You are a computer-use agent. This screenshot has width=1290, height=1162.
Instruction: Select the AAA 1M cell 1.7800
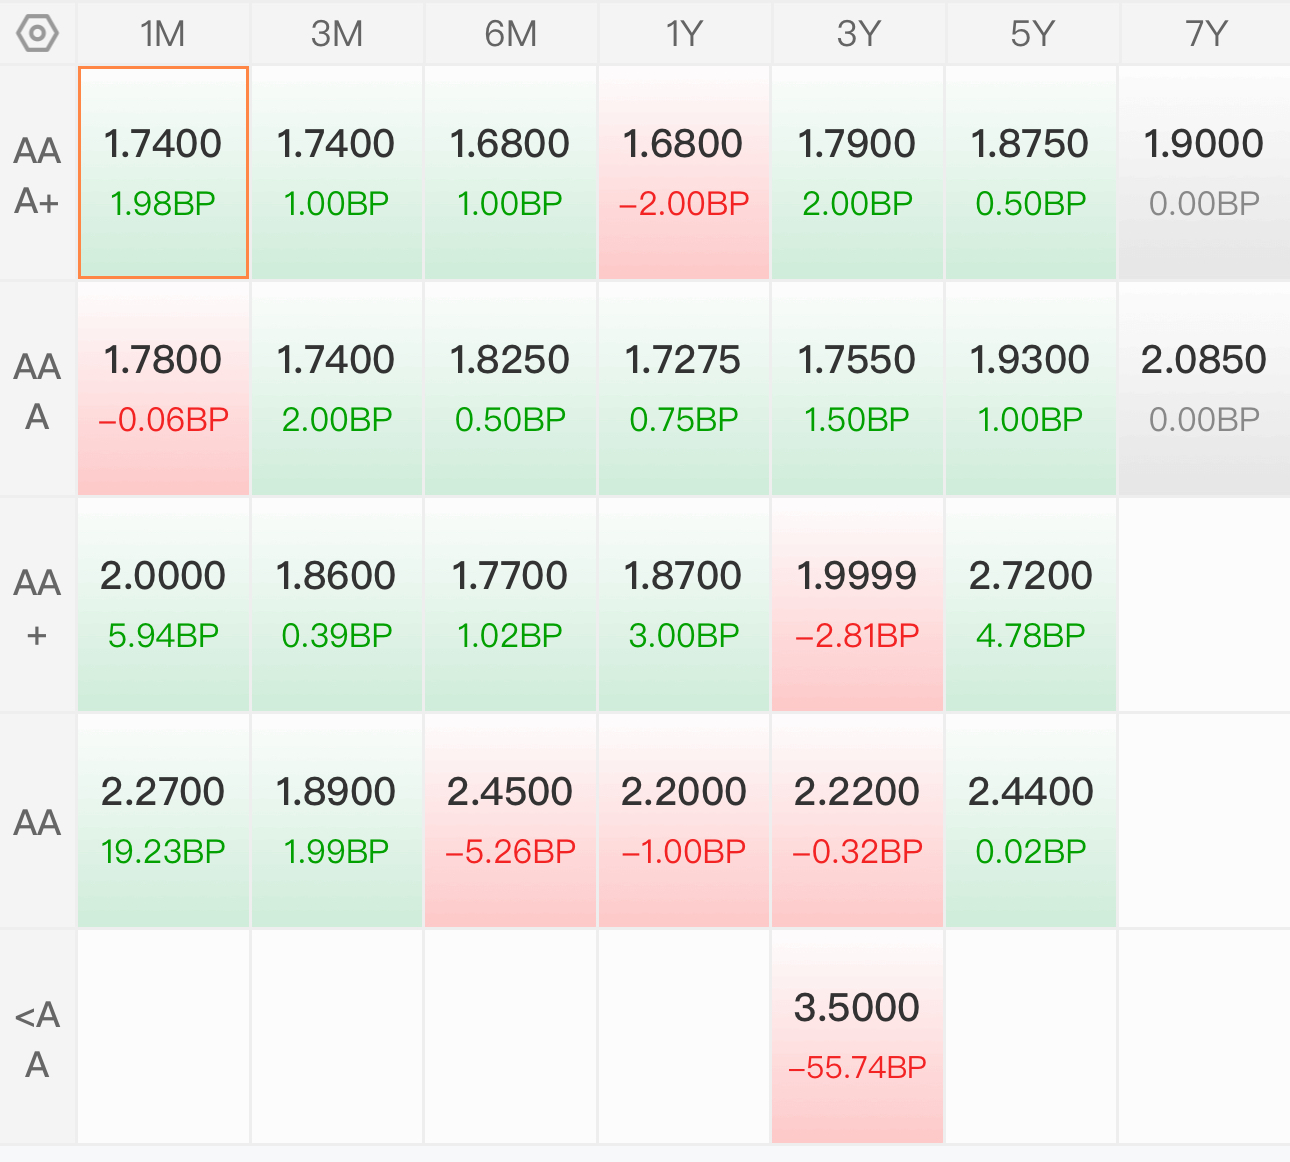[x=163, y=389]
